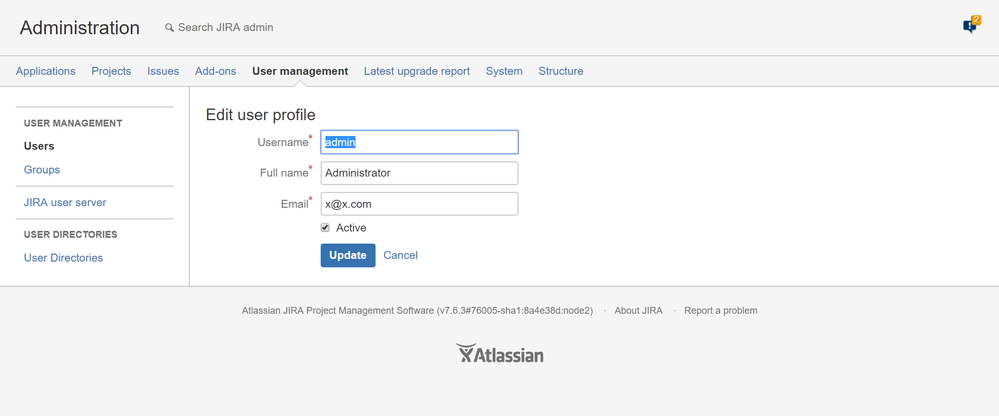Open the Structure tab
999x416 pixels.
pos(561,71)
